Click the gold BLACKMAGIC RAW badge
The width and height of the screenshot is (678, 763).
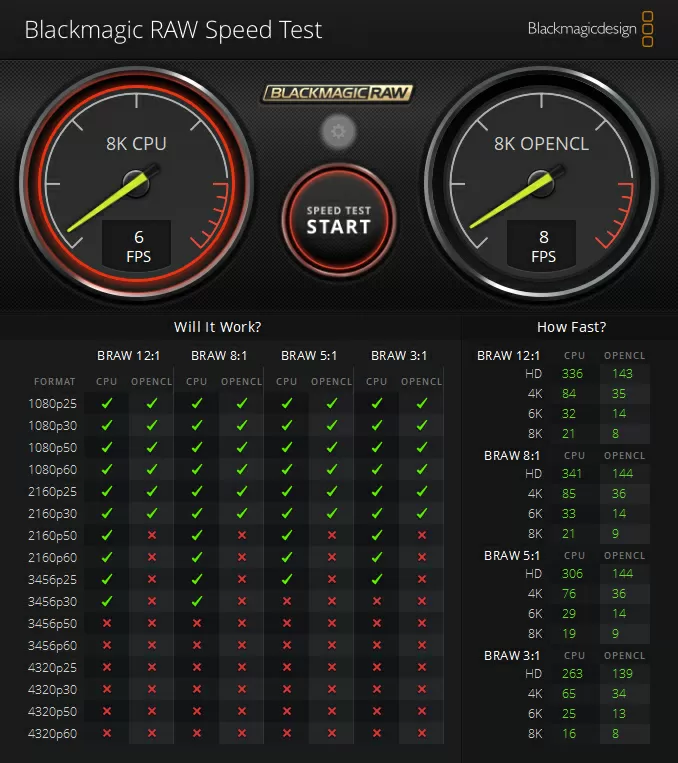coord(338,93)
